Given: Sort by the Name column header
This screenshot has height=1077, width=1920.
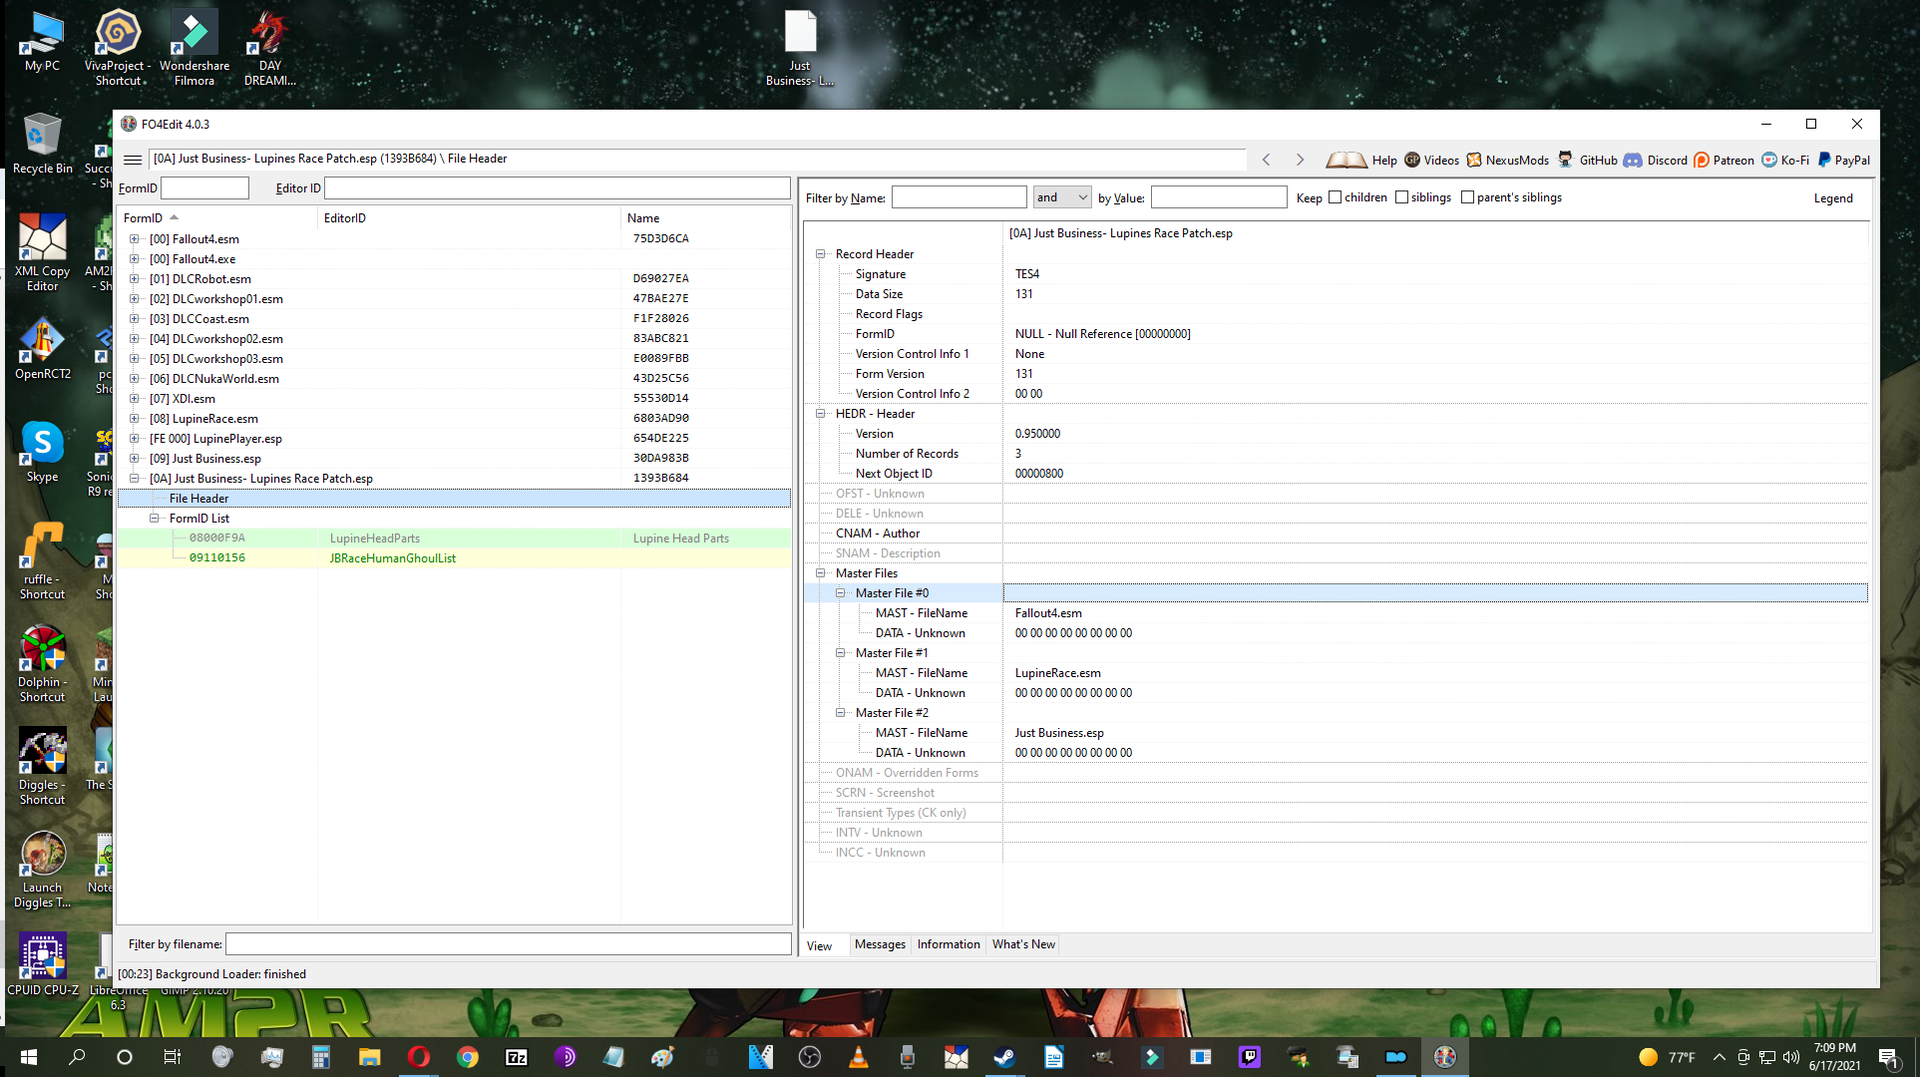Looking at the screenshot, I should pyautogui.click(x=706, y=218).
